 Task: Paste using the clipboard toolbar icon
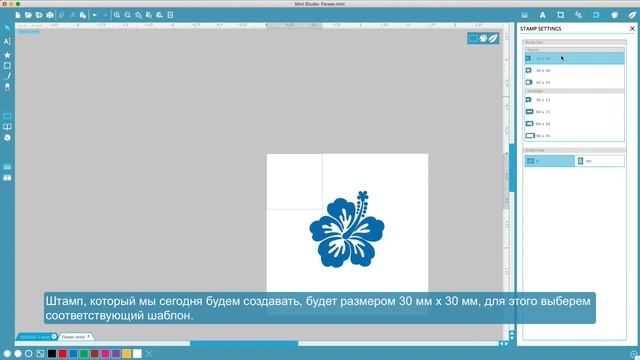point(83,15)
